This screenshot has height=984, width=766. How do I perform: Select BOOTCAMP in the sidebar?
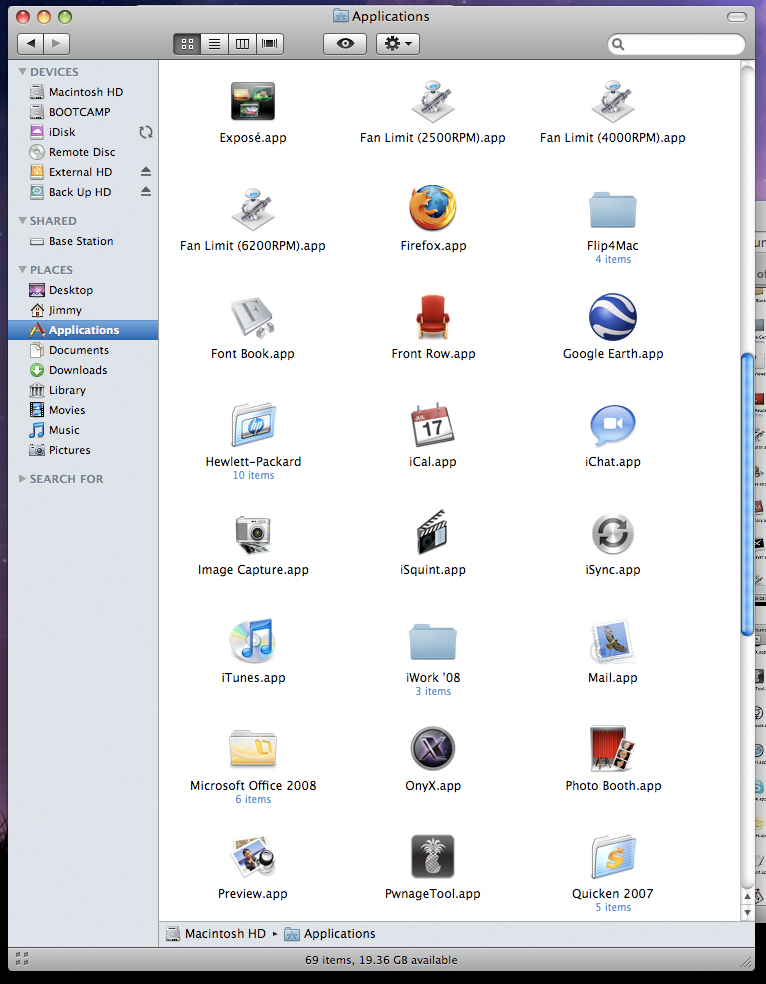point(83,112)
